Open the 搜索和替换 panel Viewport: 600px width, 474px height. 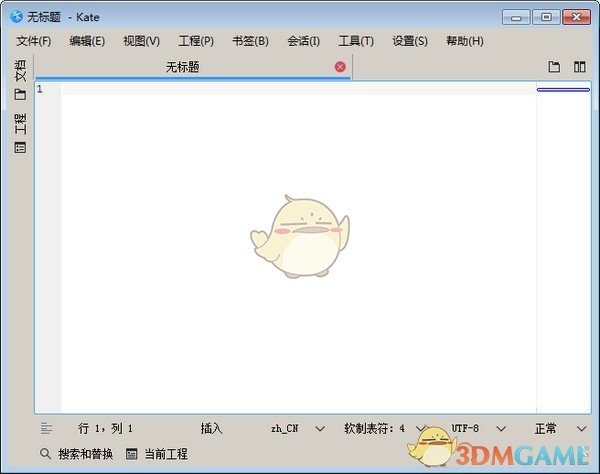tap(76, 454)
